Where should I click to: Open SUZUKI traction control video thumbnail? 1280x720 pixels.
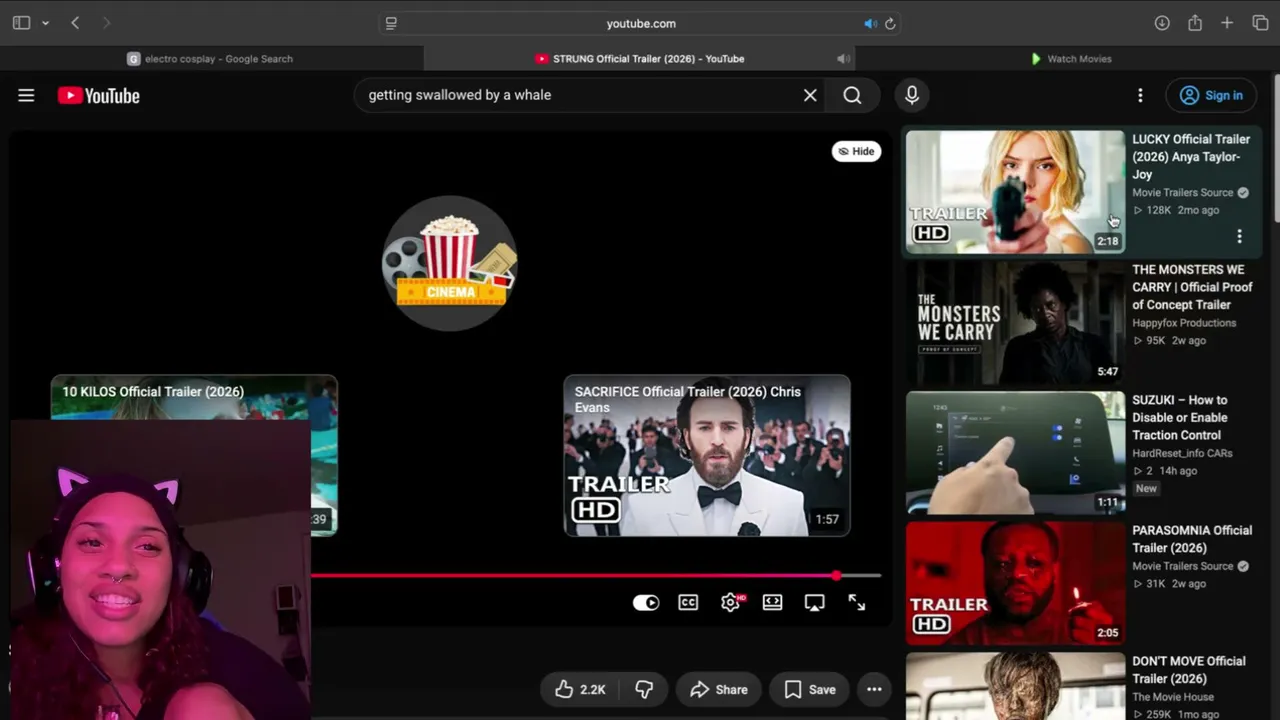(x=1015, y=453)
